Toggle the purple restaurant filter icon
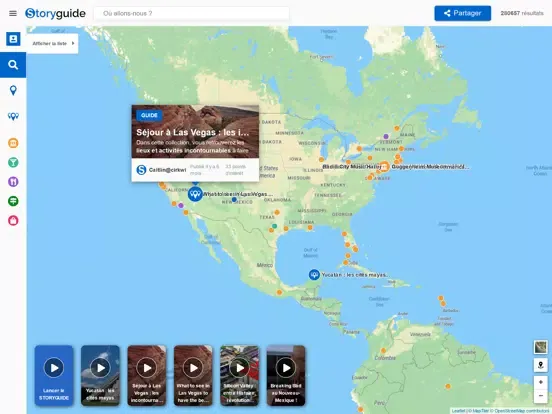552x414 pixels. click(13, 182)
